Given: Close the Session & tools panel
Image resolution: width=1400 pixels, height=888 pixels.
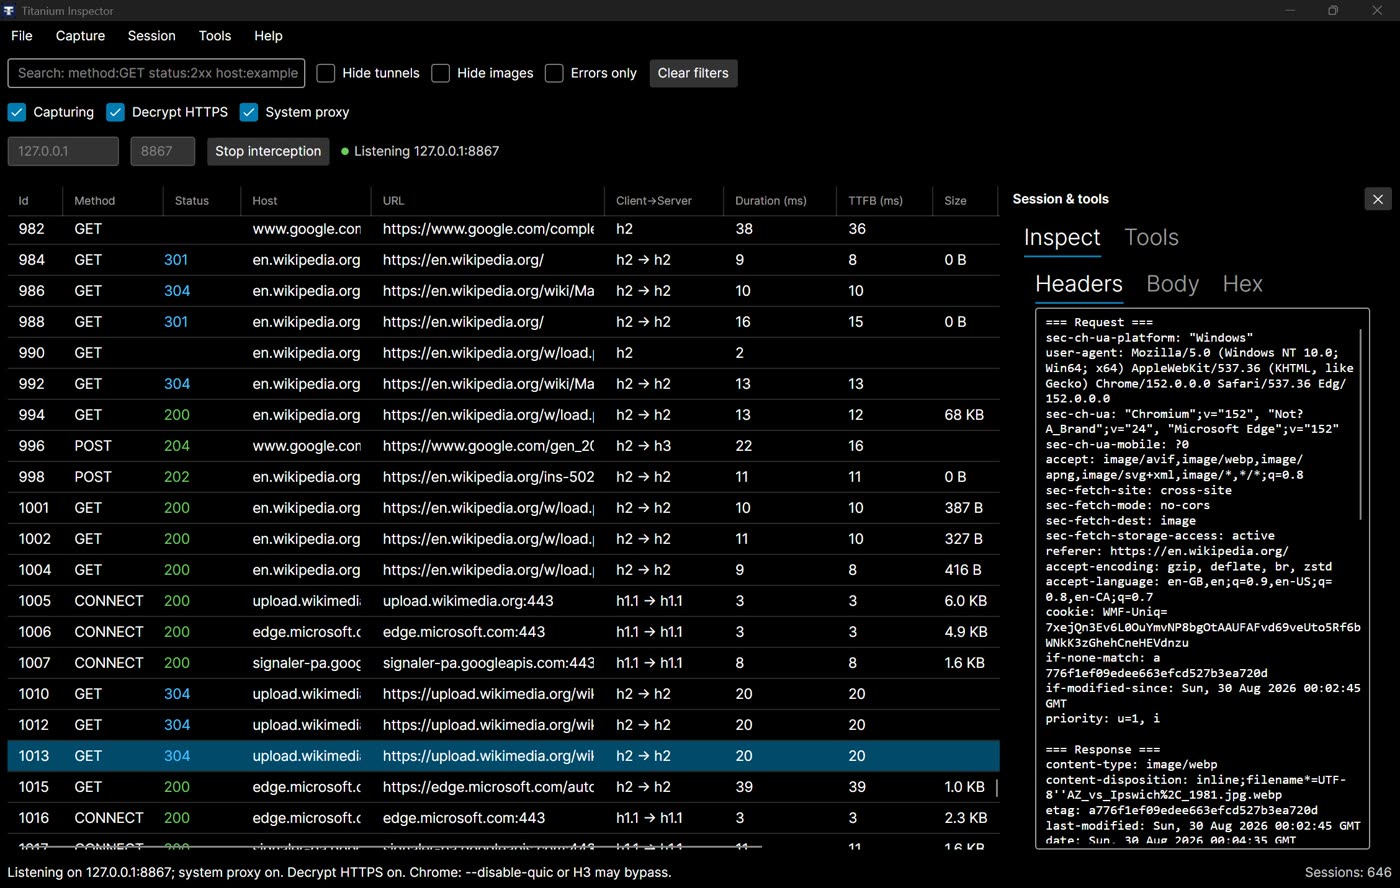Looking at the screenshot, I should point(1377,199).
